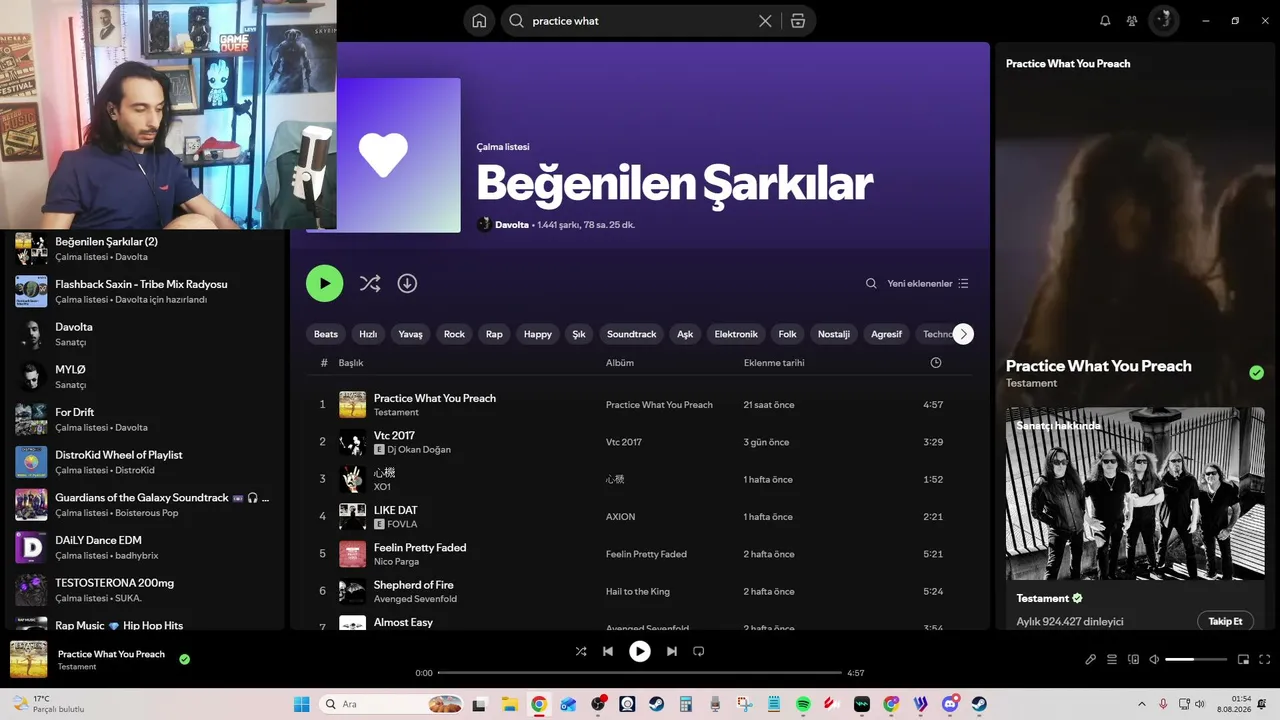Switch to full screen view icon
This screenshot has height=720, width=1280.
(1265, 659)
